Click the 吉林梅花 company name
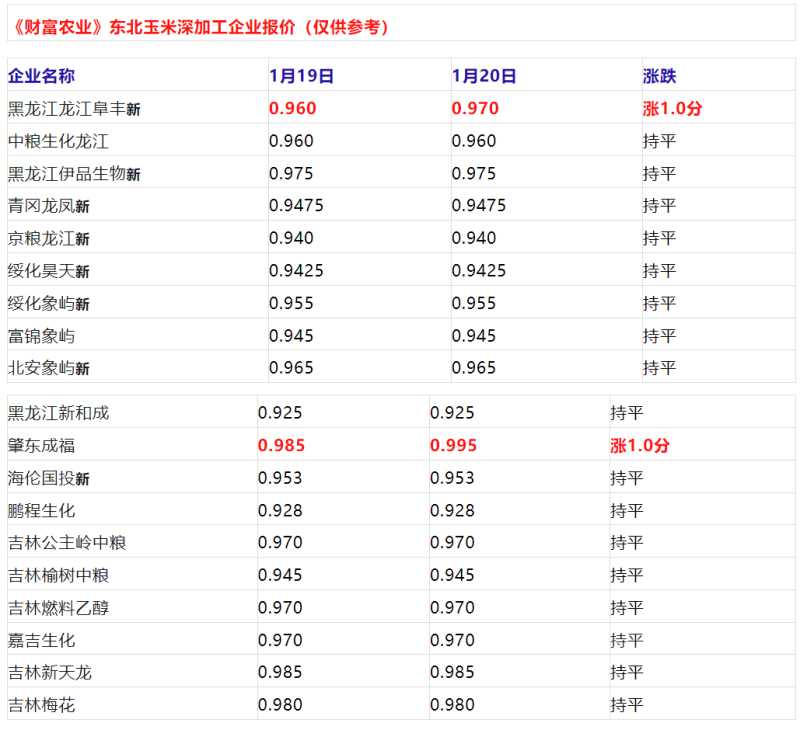This screenshot has width=800, height=730. [x=41, y=705]
